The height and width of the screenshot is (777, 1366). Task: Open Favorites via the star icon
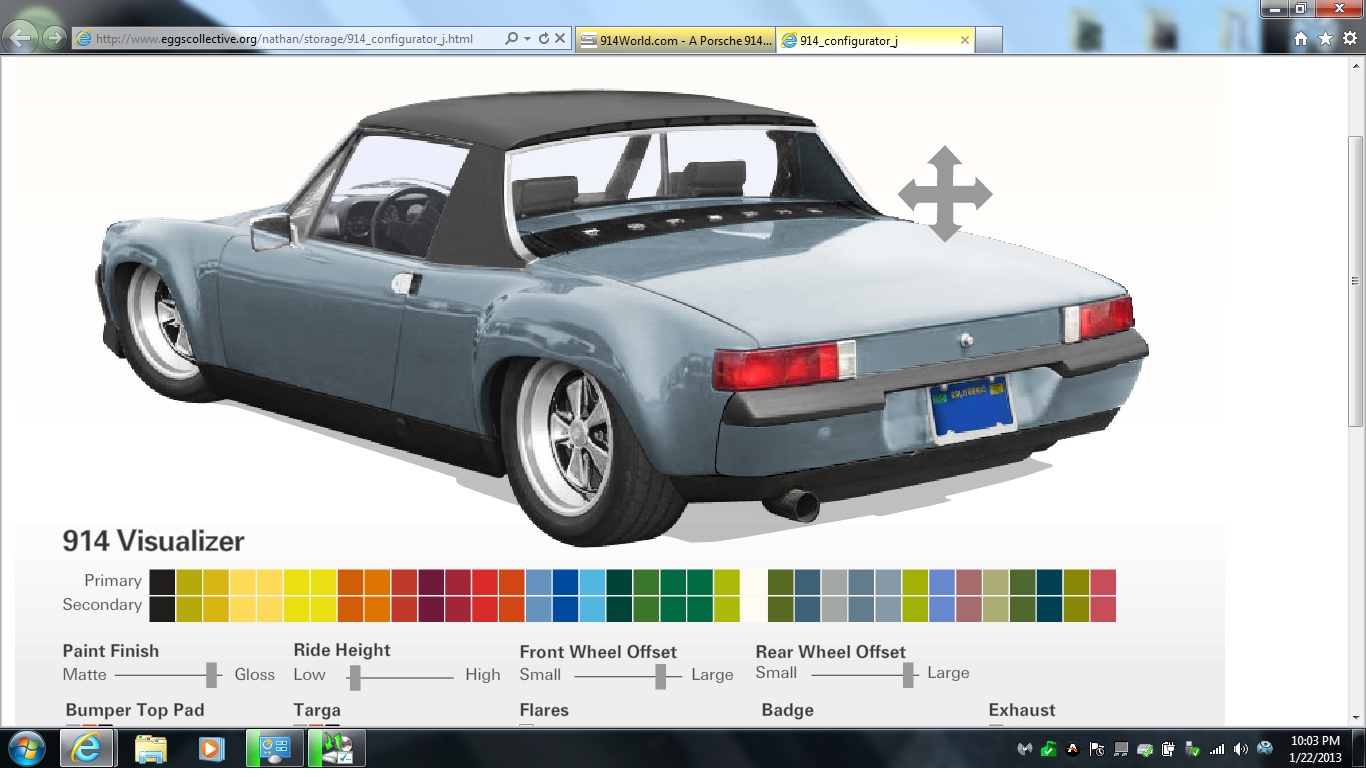click(x=1325, y=39)
